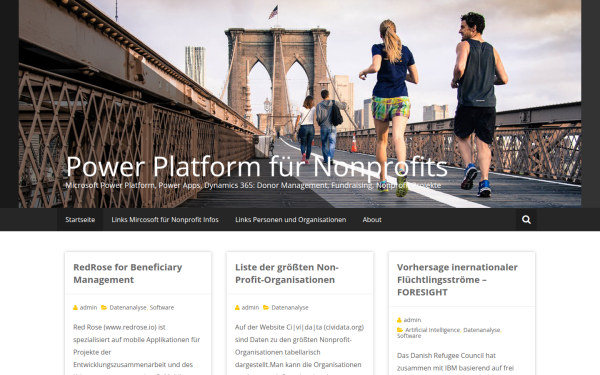Click the site title Power Platform für Nonprofits

[257, 166]
